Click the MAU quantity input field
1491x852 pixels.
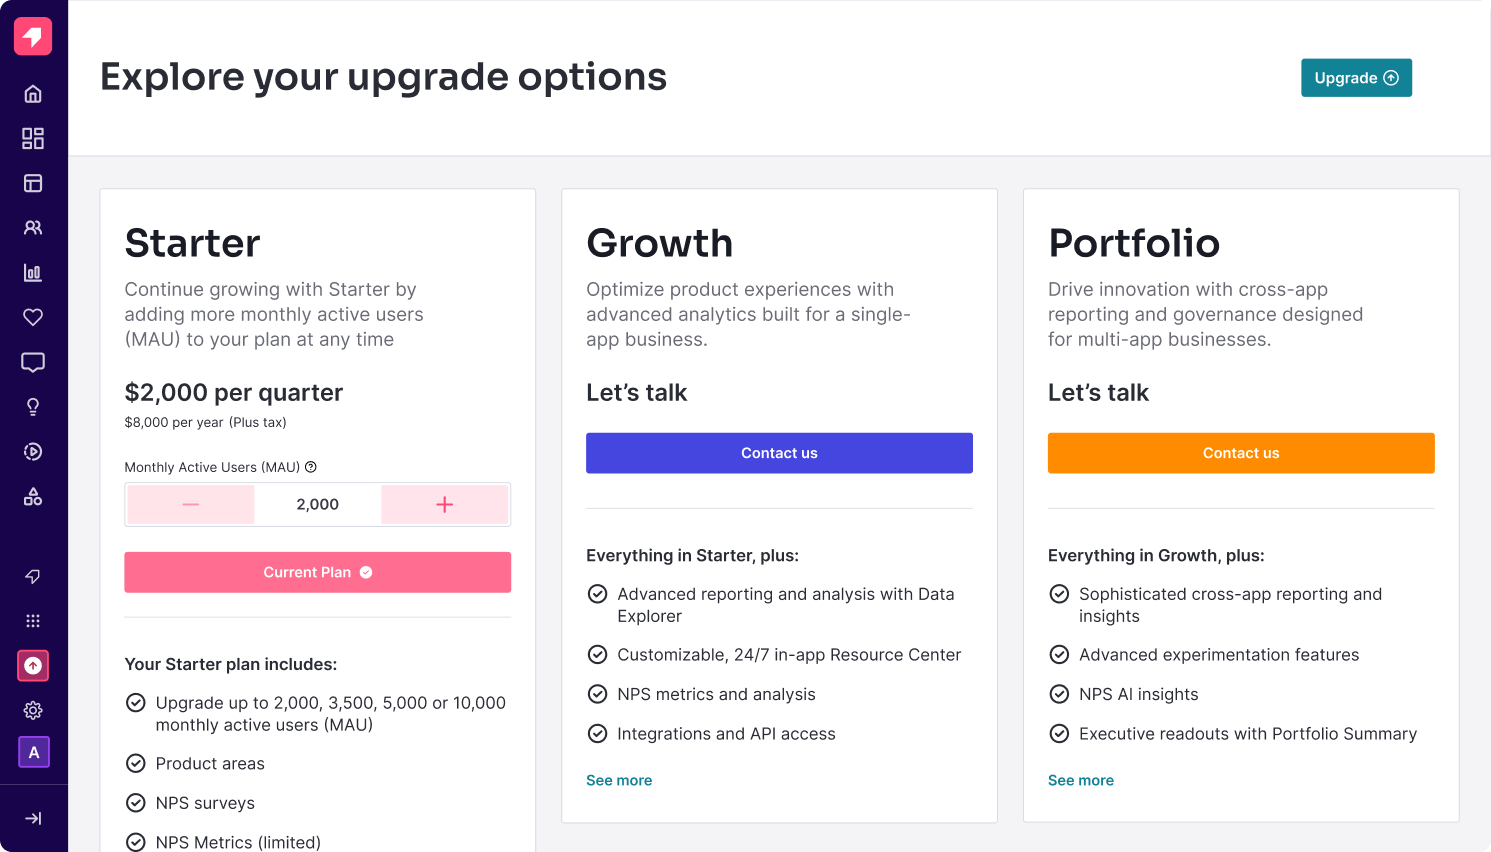coord(317,504)
